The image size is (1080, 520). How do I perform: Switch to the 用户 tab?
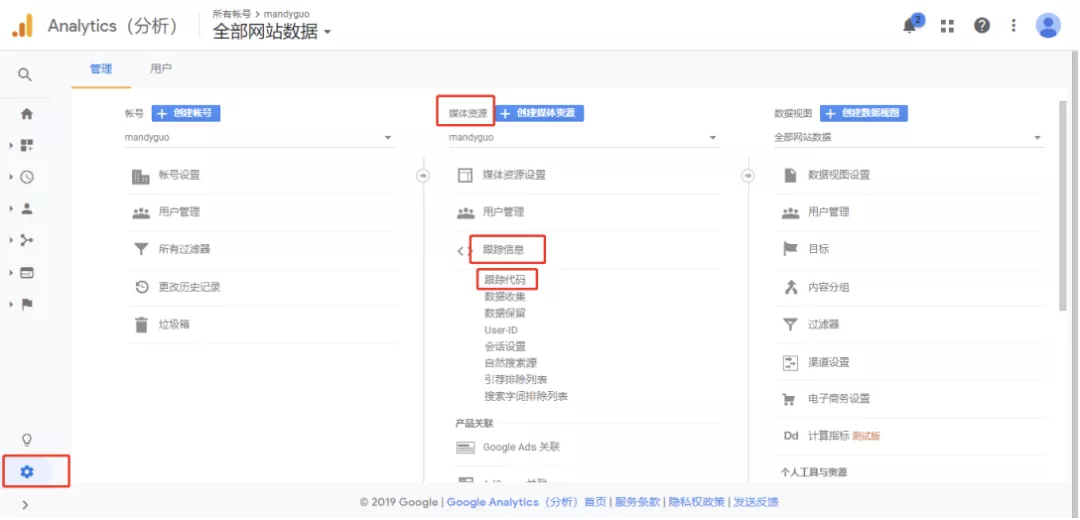point(161,69)
